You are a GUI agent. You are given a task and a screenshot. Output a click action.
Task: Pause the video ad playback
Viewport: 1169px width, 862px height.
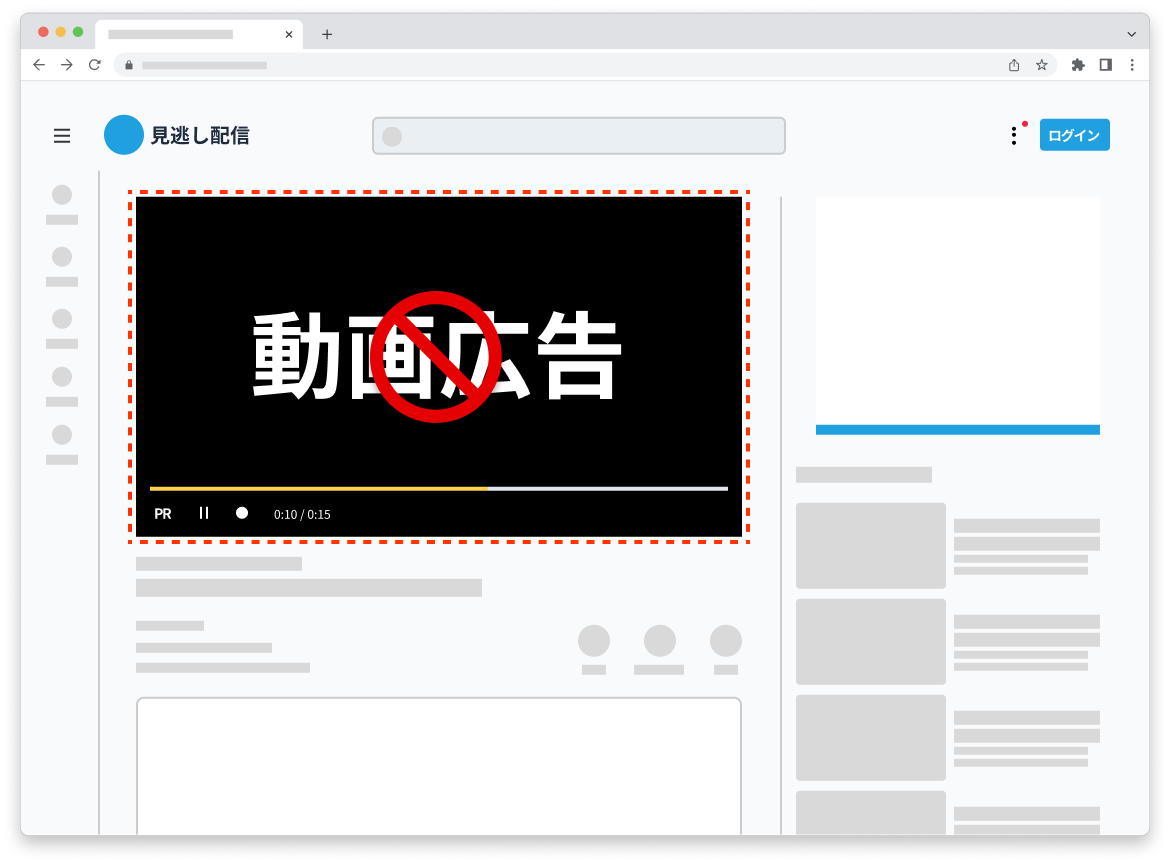[204, 513]
